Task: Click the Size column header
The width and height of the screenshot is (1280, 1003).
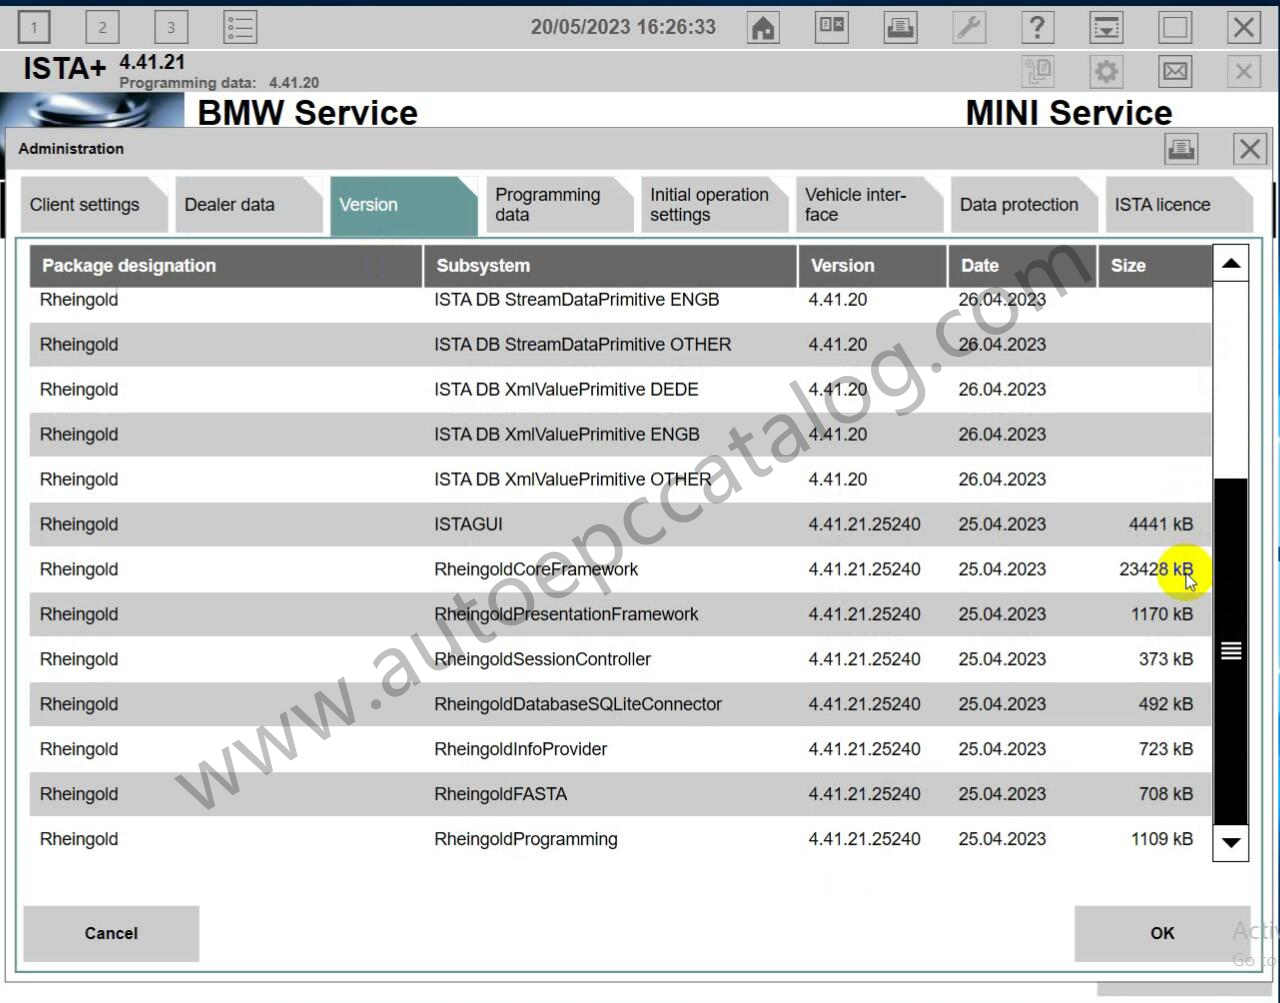Action: (1155, 266)
